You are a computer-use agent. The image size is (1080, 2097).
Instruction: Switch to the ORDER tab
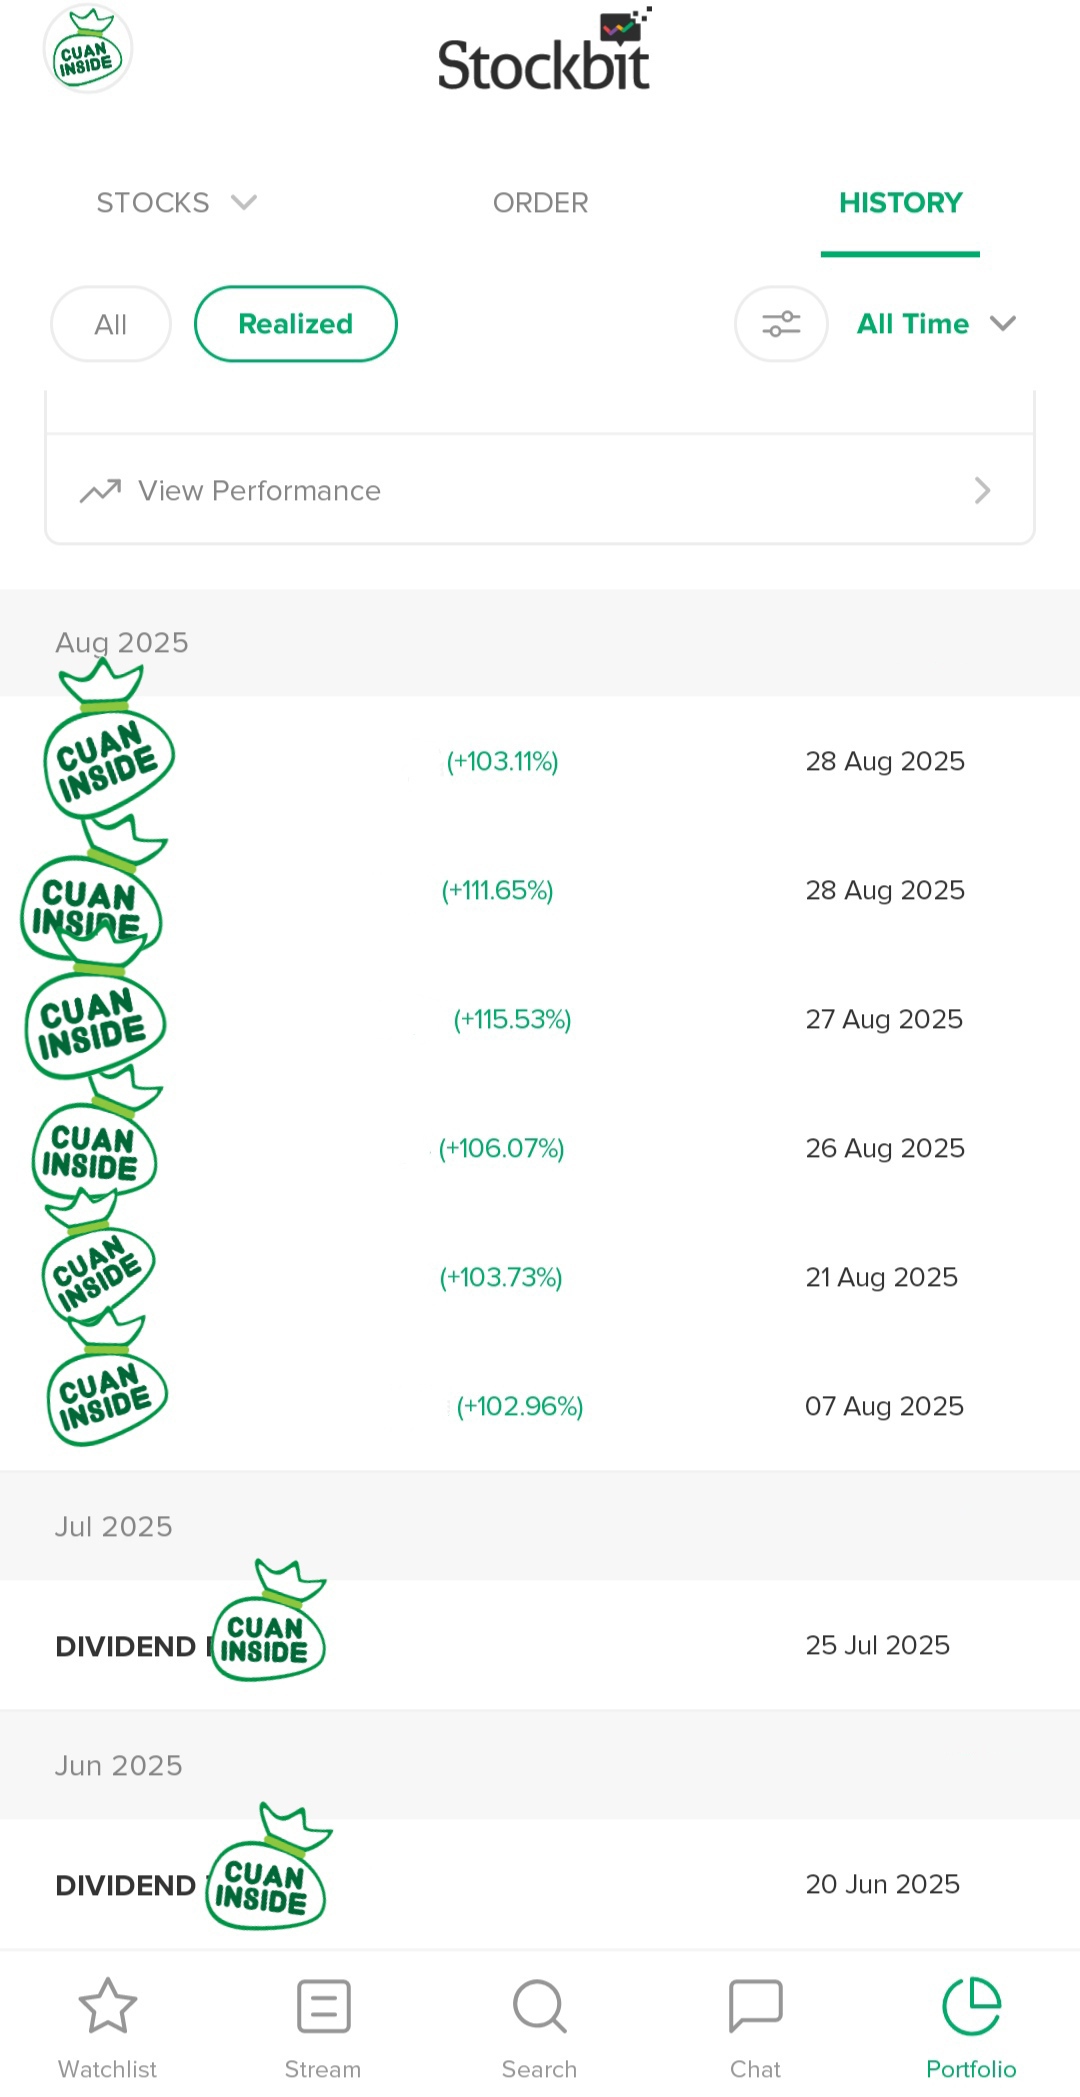pos(540,203)
